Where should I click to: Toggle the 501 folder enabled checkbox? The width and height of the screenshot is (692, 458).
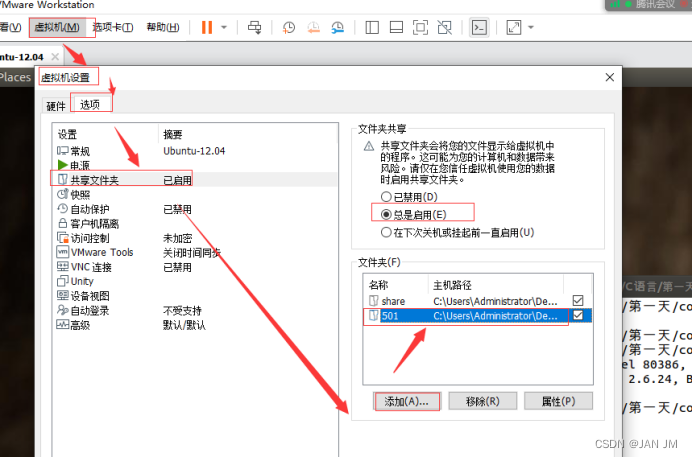click(x=578, y=315)
